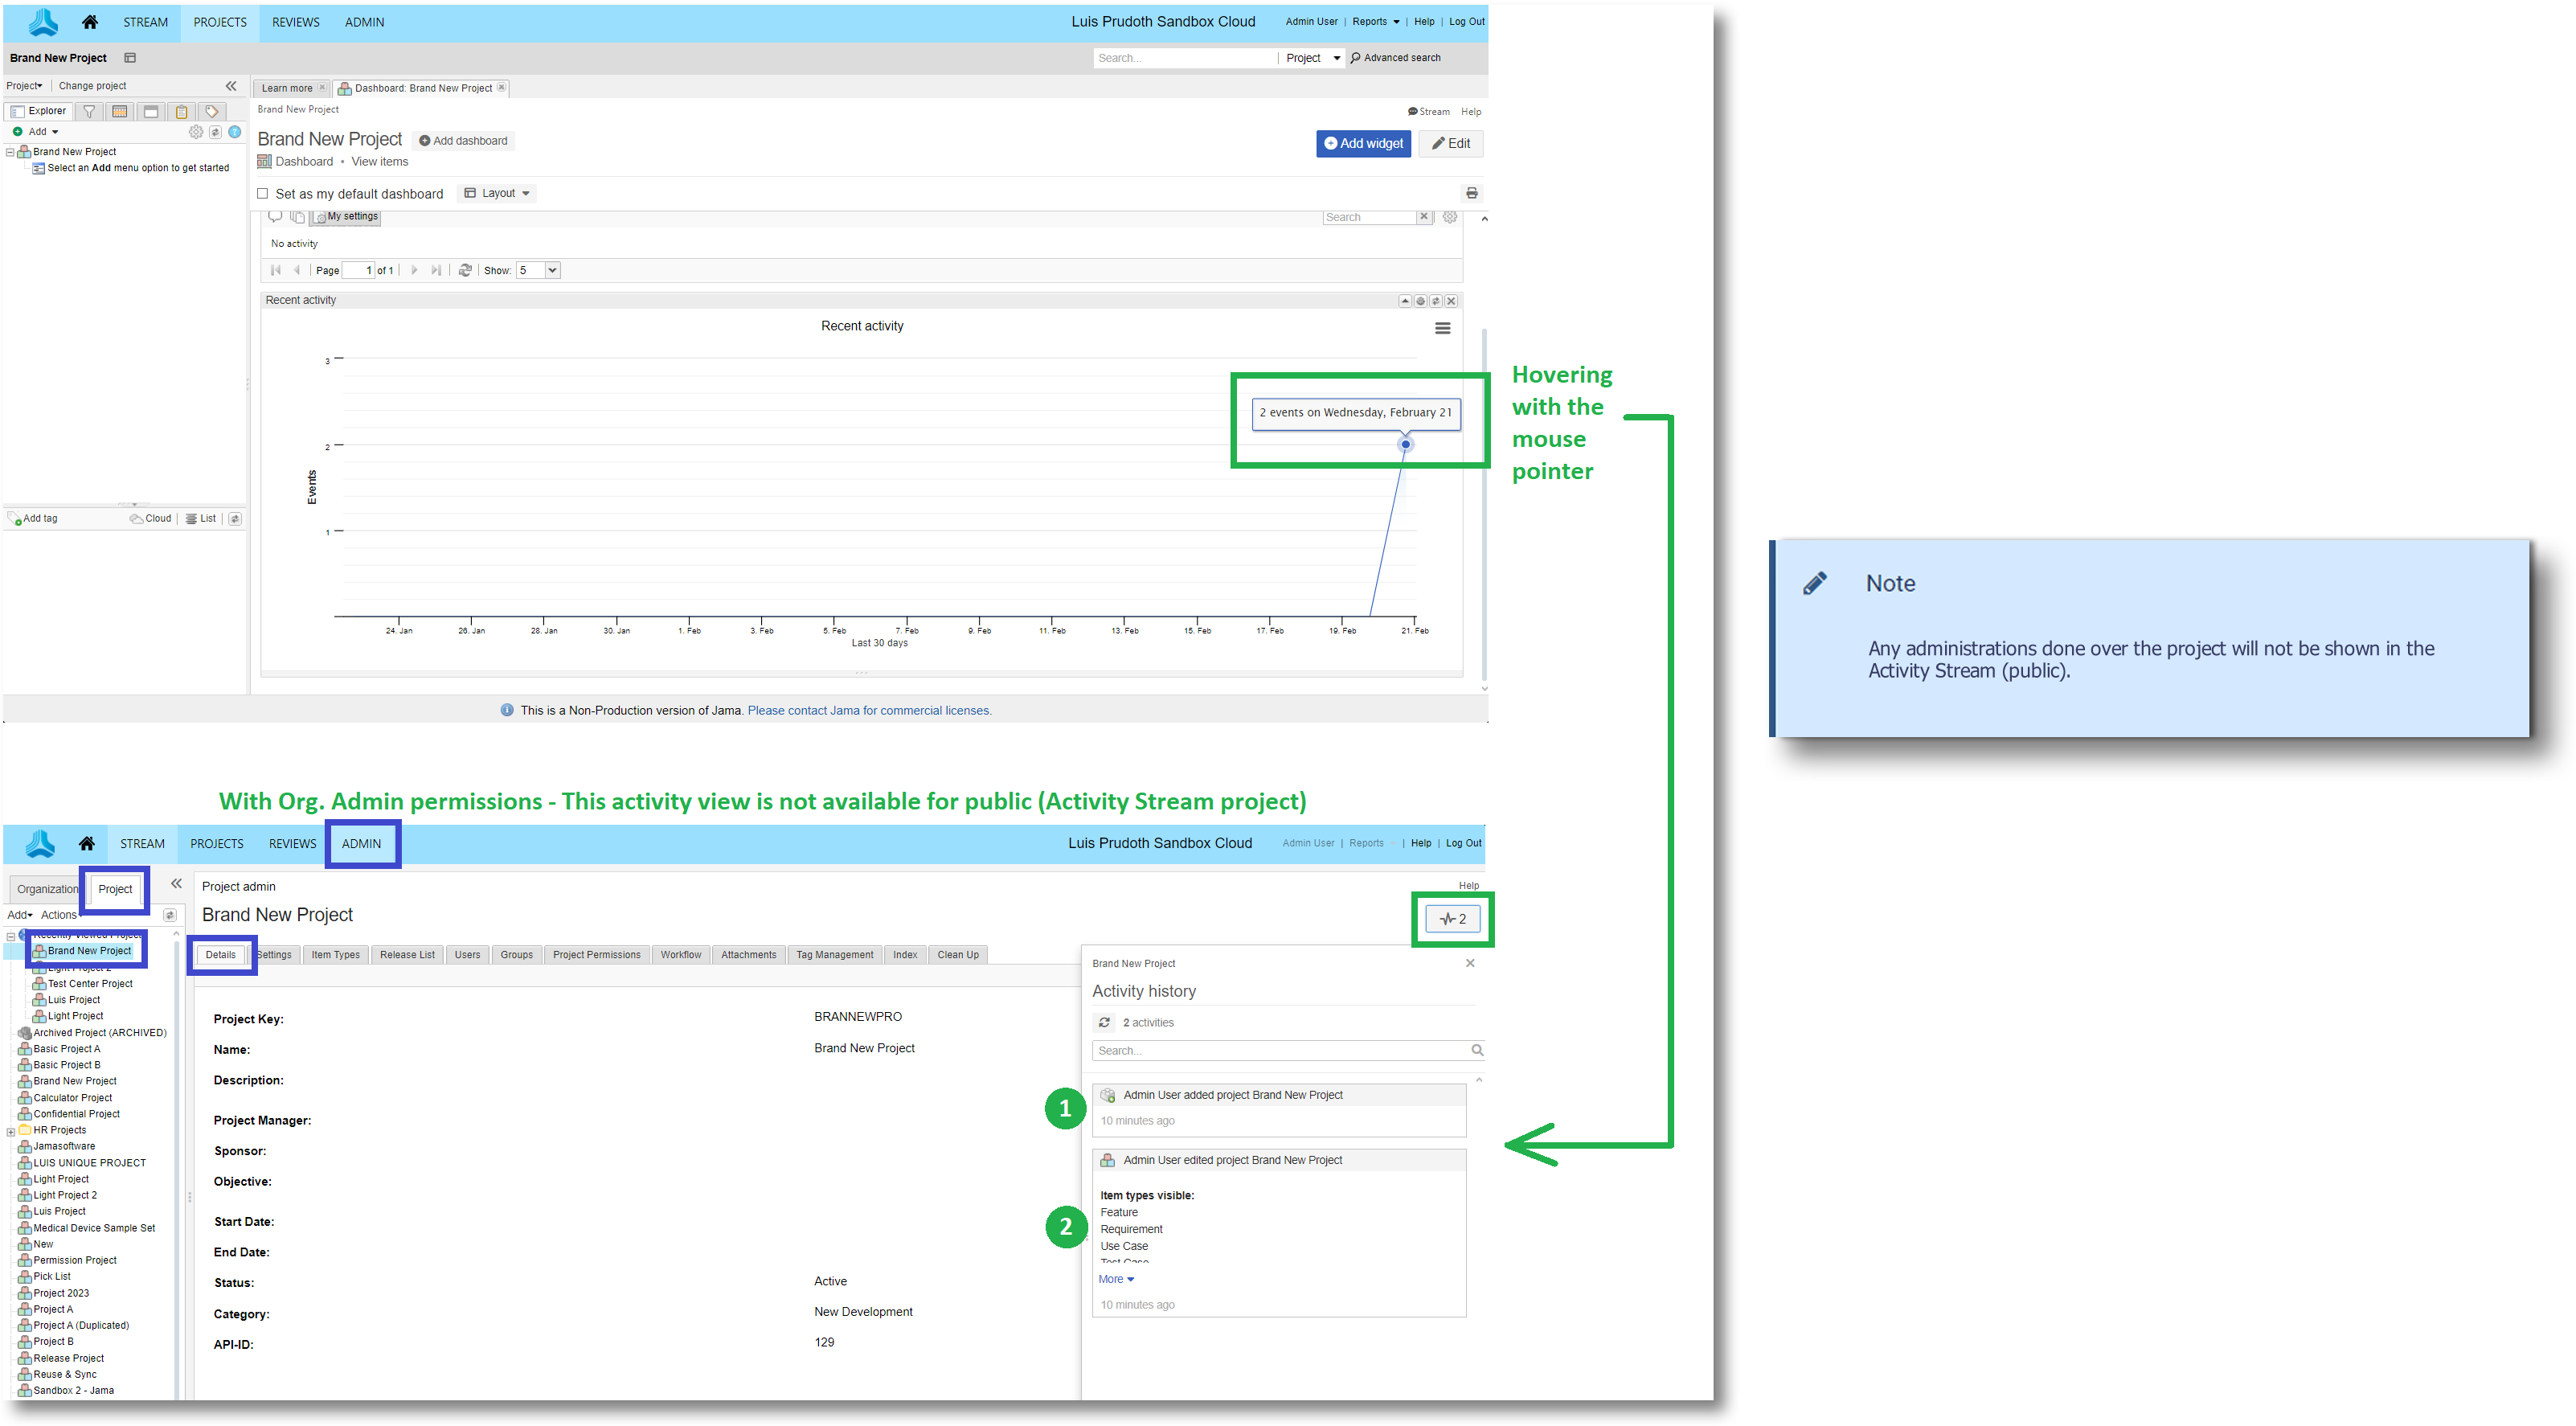Open the Project menu in explorer header
The height and width of the screenshot is (1426, 2576).
coord(24,86)
